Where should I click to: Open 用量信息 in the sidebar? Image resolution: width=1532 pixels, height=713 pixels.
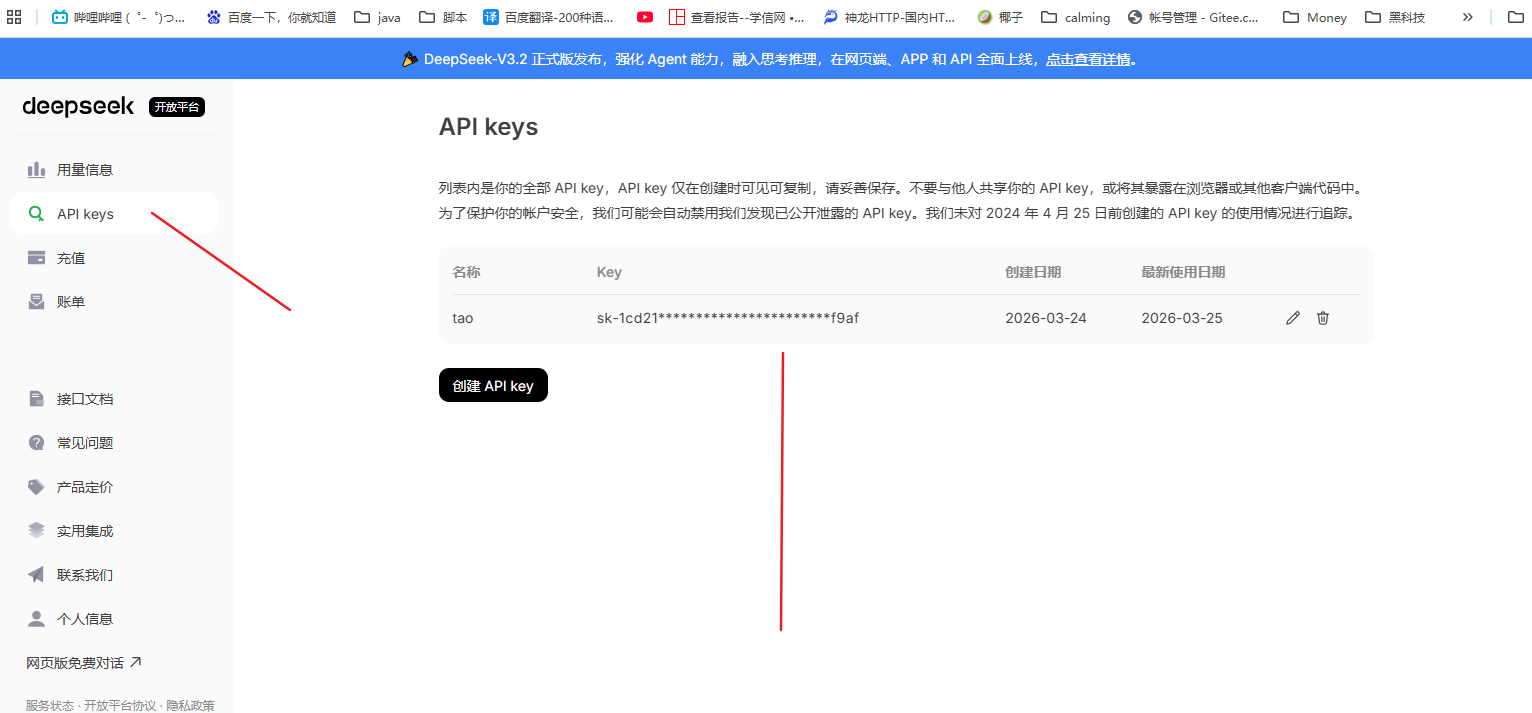click(113, 170)
